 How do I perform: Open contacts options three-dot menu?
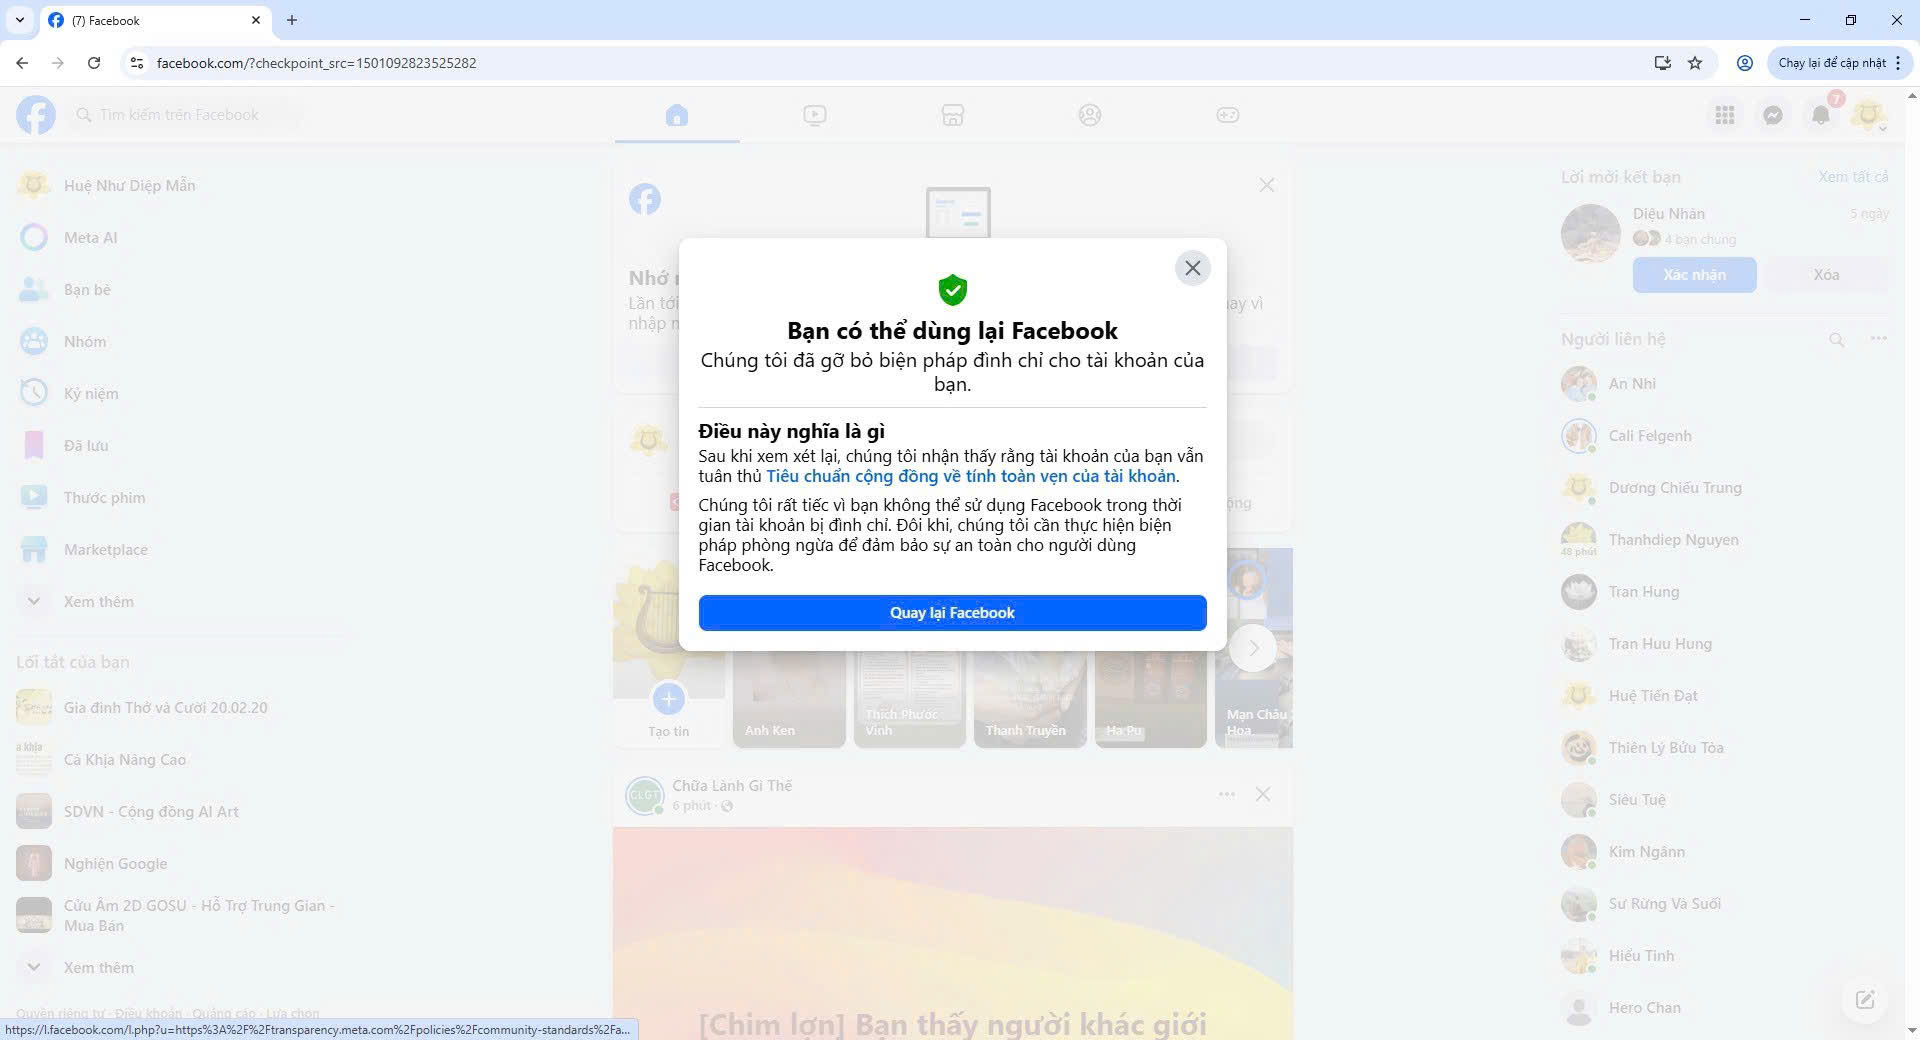[1879, 339]
